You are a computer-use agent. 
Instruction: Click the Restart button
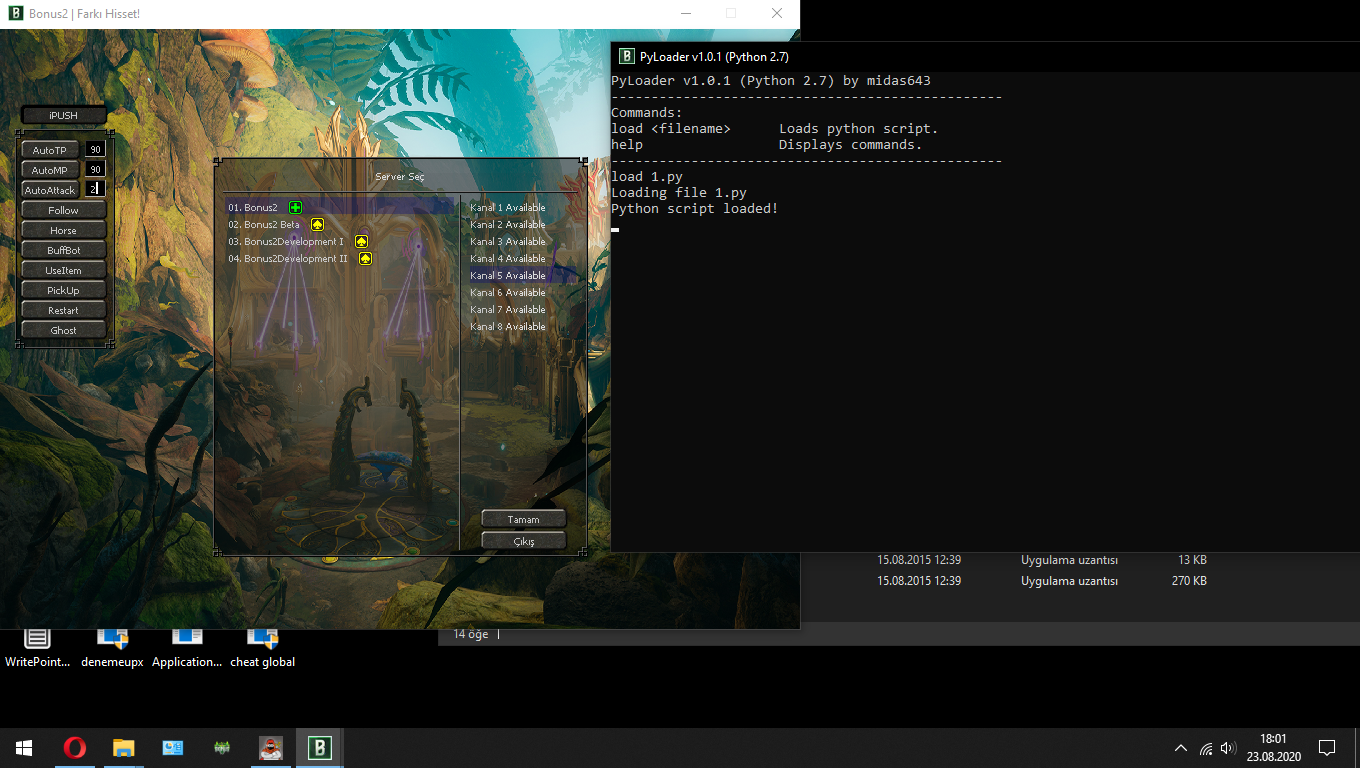tap(63, 310)
